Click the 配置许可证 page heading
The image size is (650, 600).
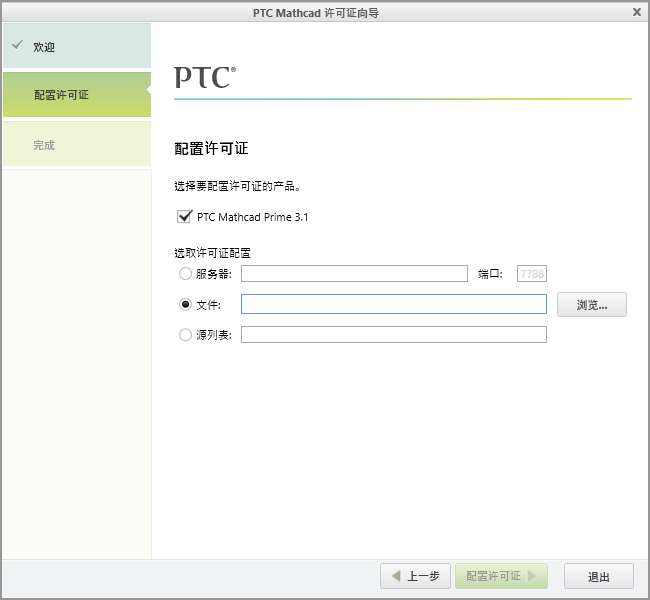click(211, 148)
